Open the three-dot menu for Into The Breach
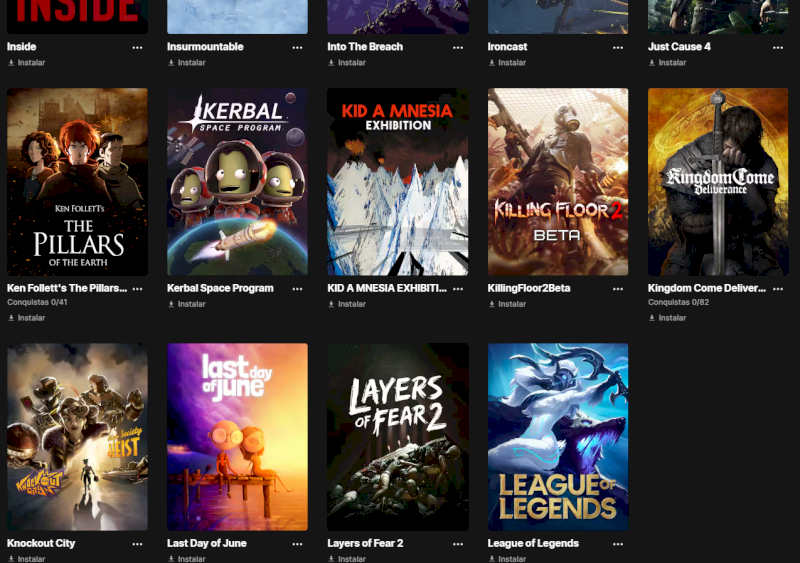The image size is (800, 563). (x=457, y=47)
